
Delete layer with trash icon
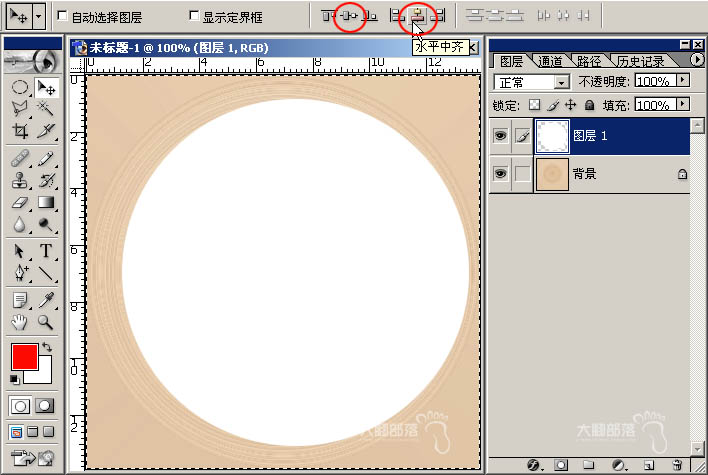677,465
